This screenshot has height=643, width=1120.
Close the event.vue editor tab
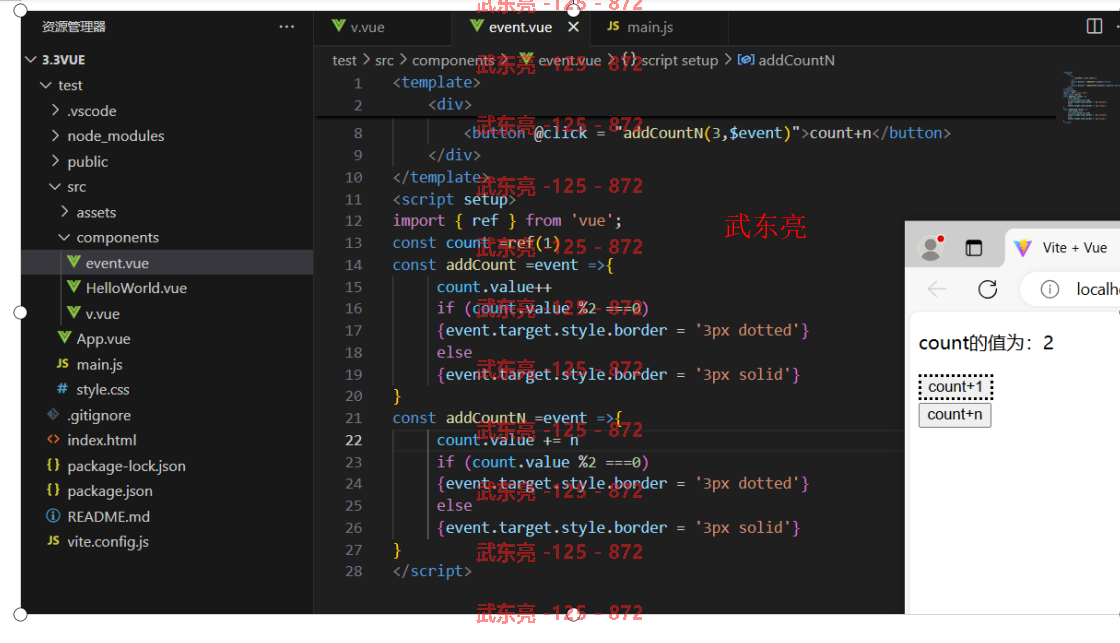[x=573, y=26]
